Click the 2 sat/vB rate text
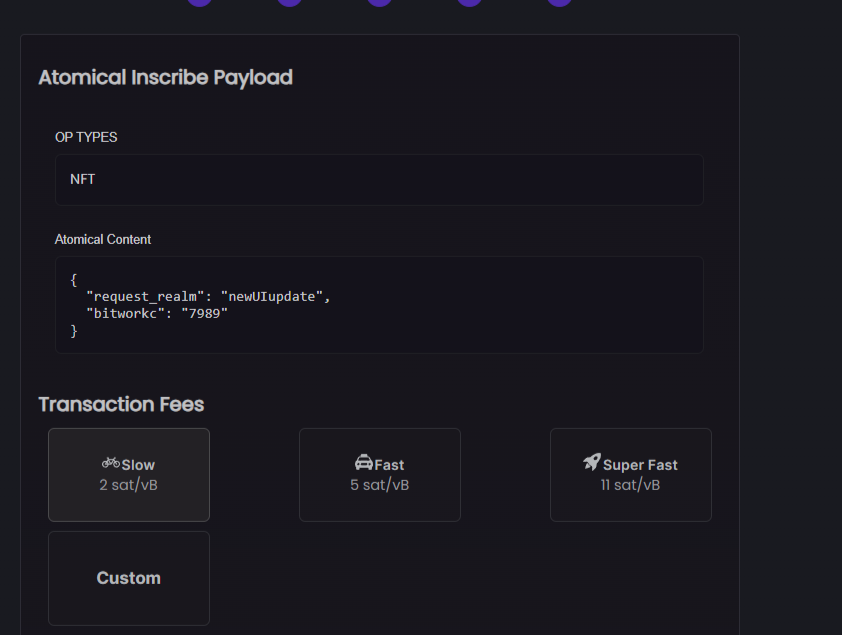This screenshot has width=842, height=635. coord(128,485)
